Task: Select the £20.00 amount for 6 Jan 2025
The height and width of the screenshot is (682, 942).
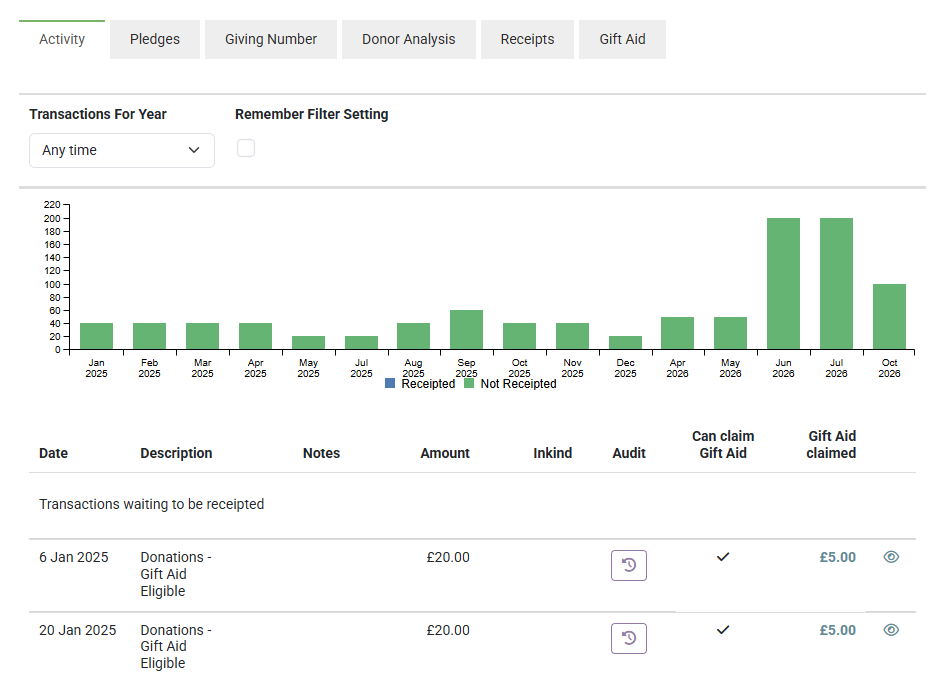Action: (x=448, y=557)
